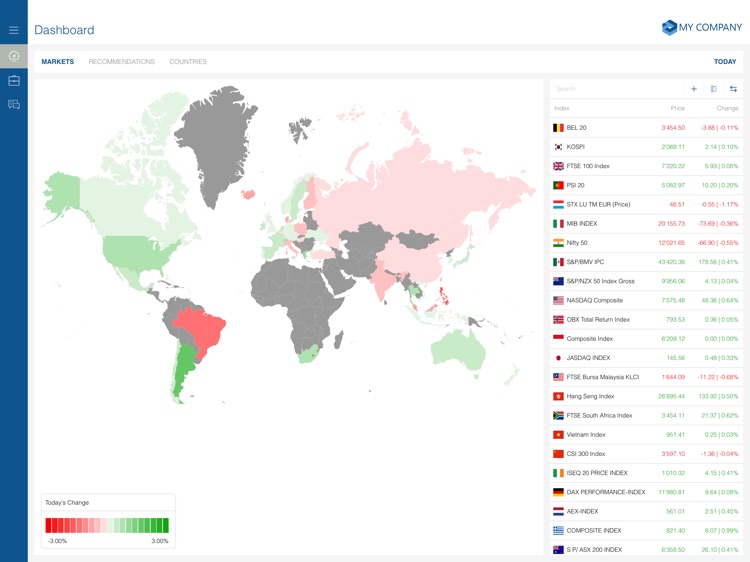Click the Japan flag beside JASDAQ INDEX
750x562 pixels.
click(x=558, y=358)
